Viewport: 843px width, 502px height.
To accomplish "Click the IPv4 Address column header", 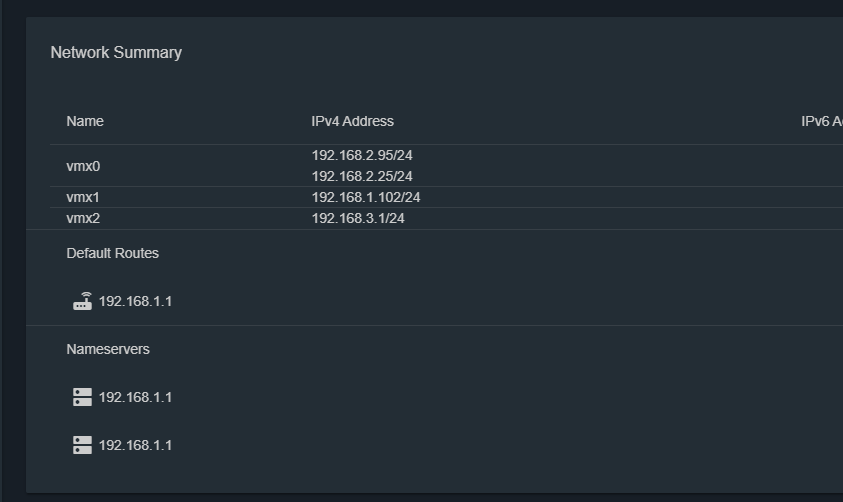I will point(353,121).
